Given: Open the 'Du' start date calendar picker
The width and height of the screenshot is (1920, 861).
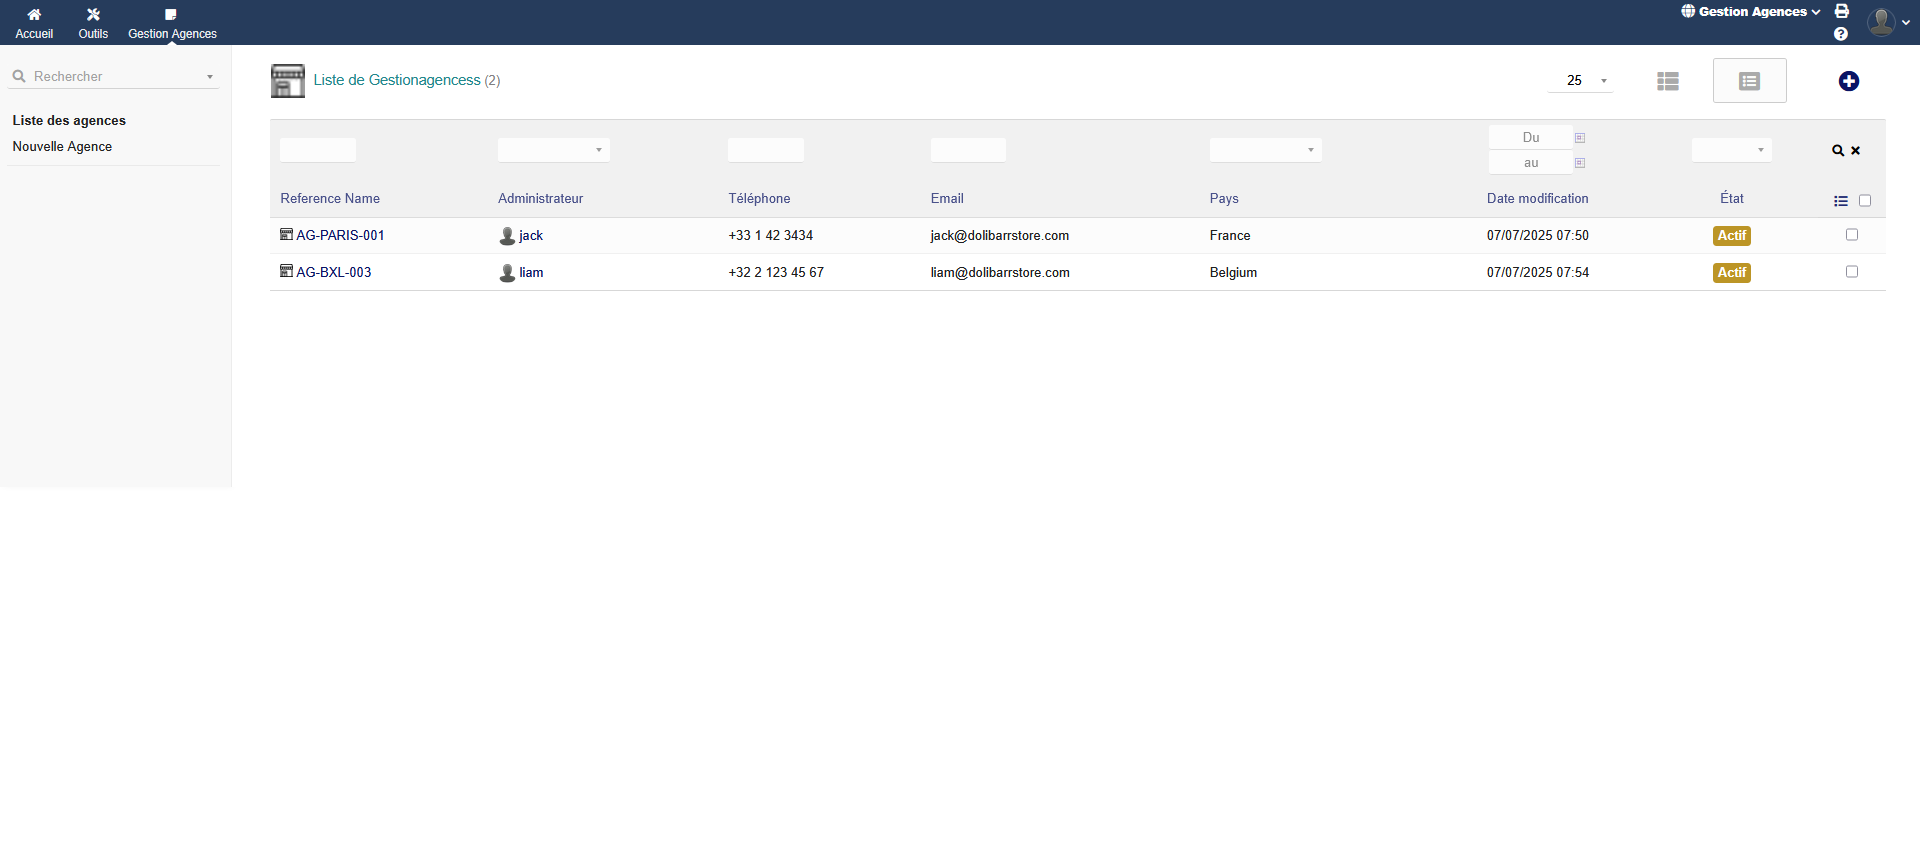Looking at the screenshot, I should coord(1580,138).
